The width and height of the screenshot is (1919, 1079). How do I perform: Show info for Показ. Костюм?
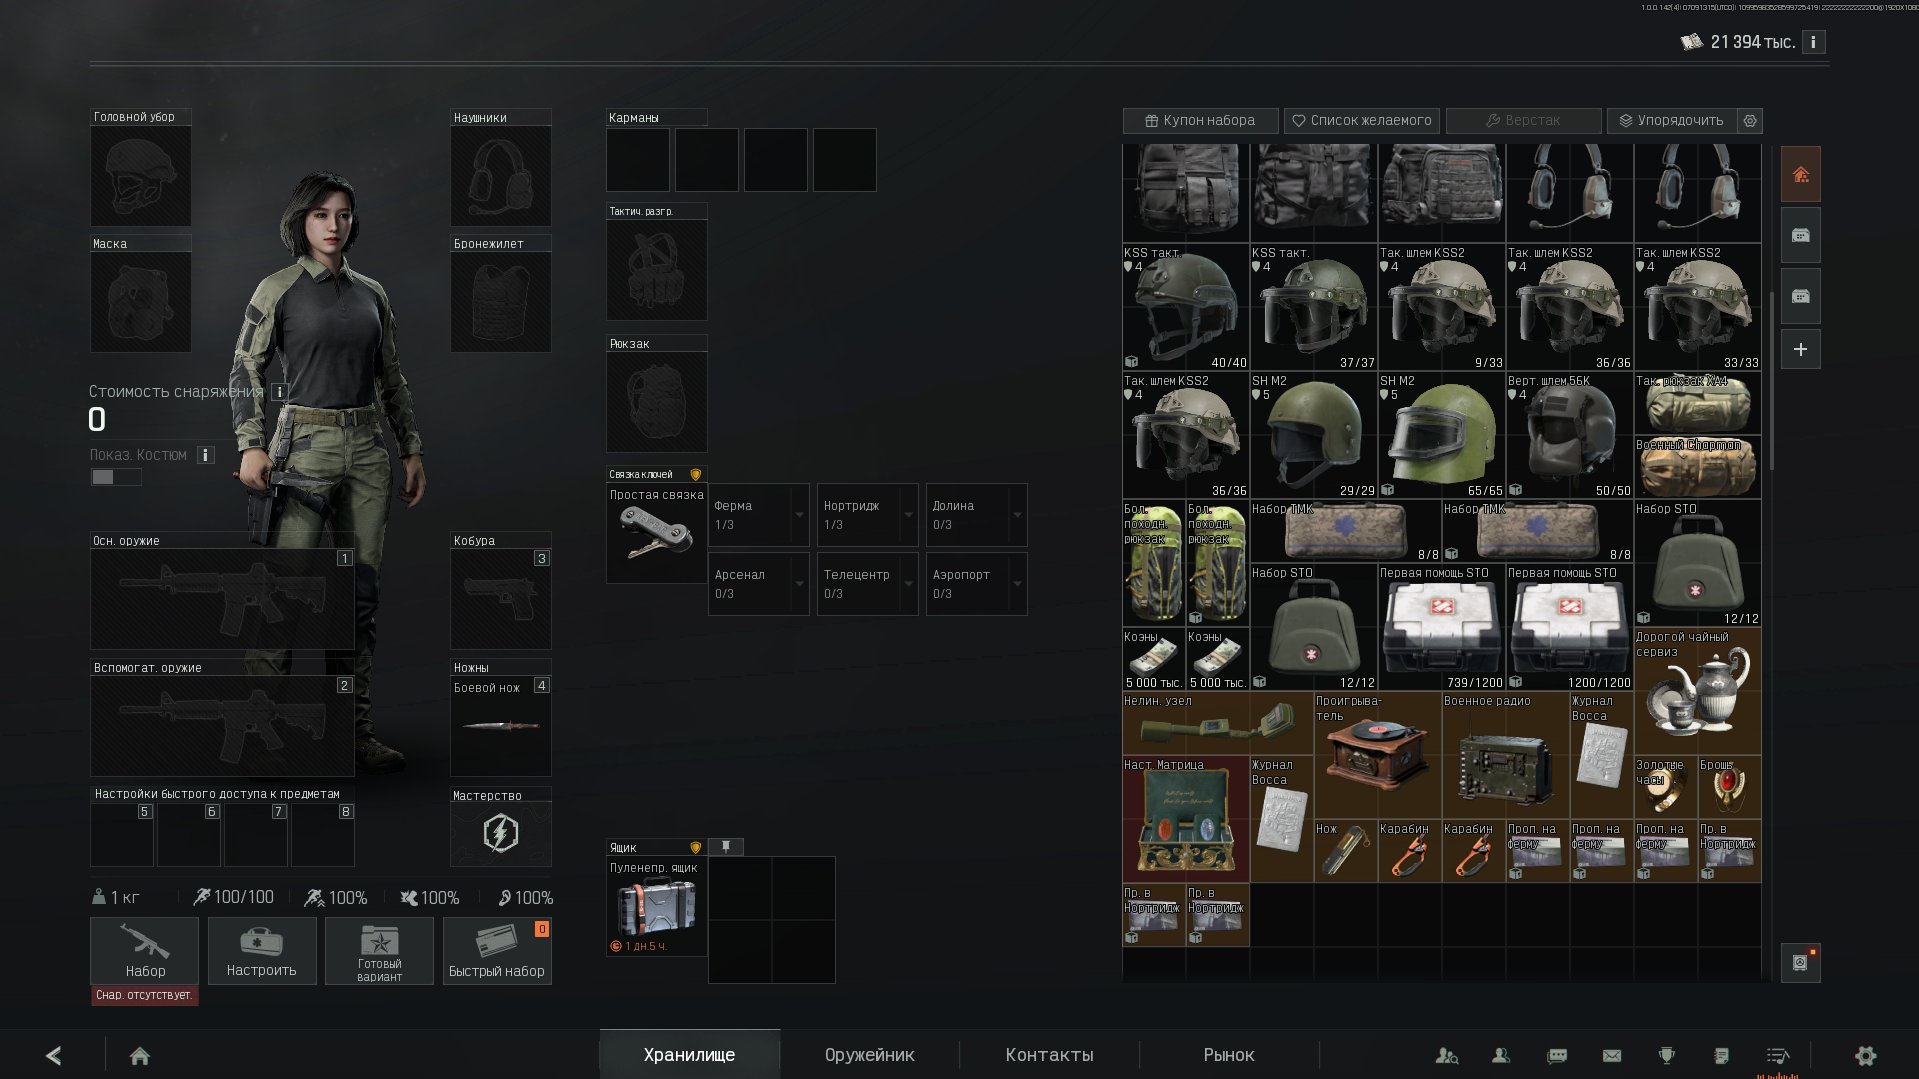[x=205, y=455]
